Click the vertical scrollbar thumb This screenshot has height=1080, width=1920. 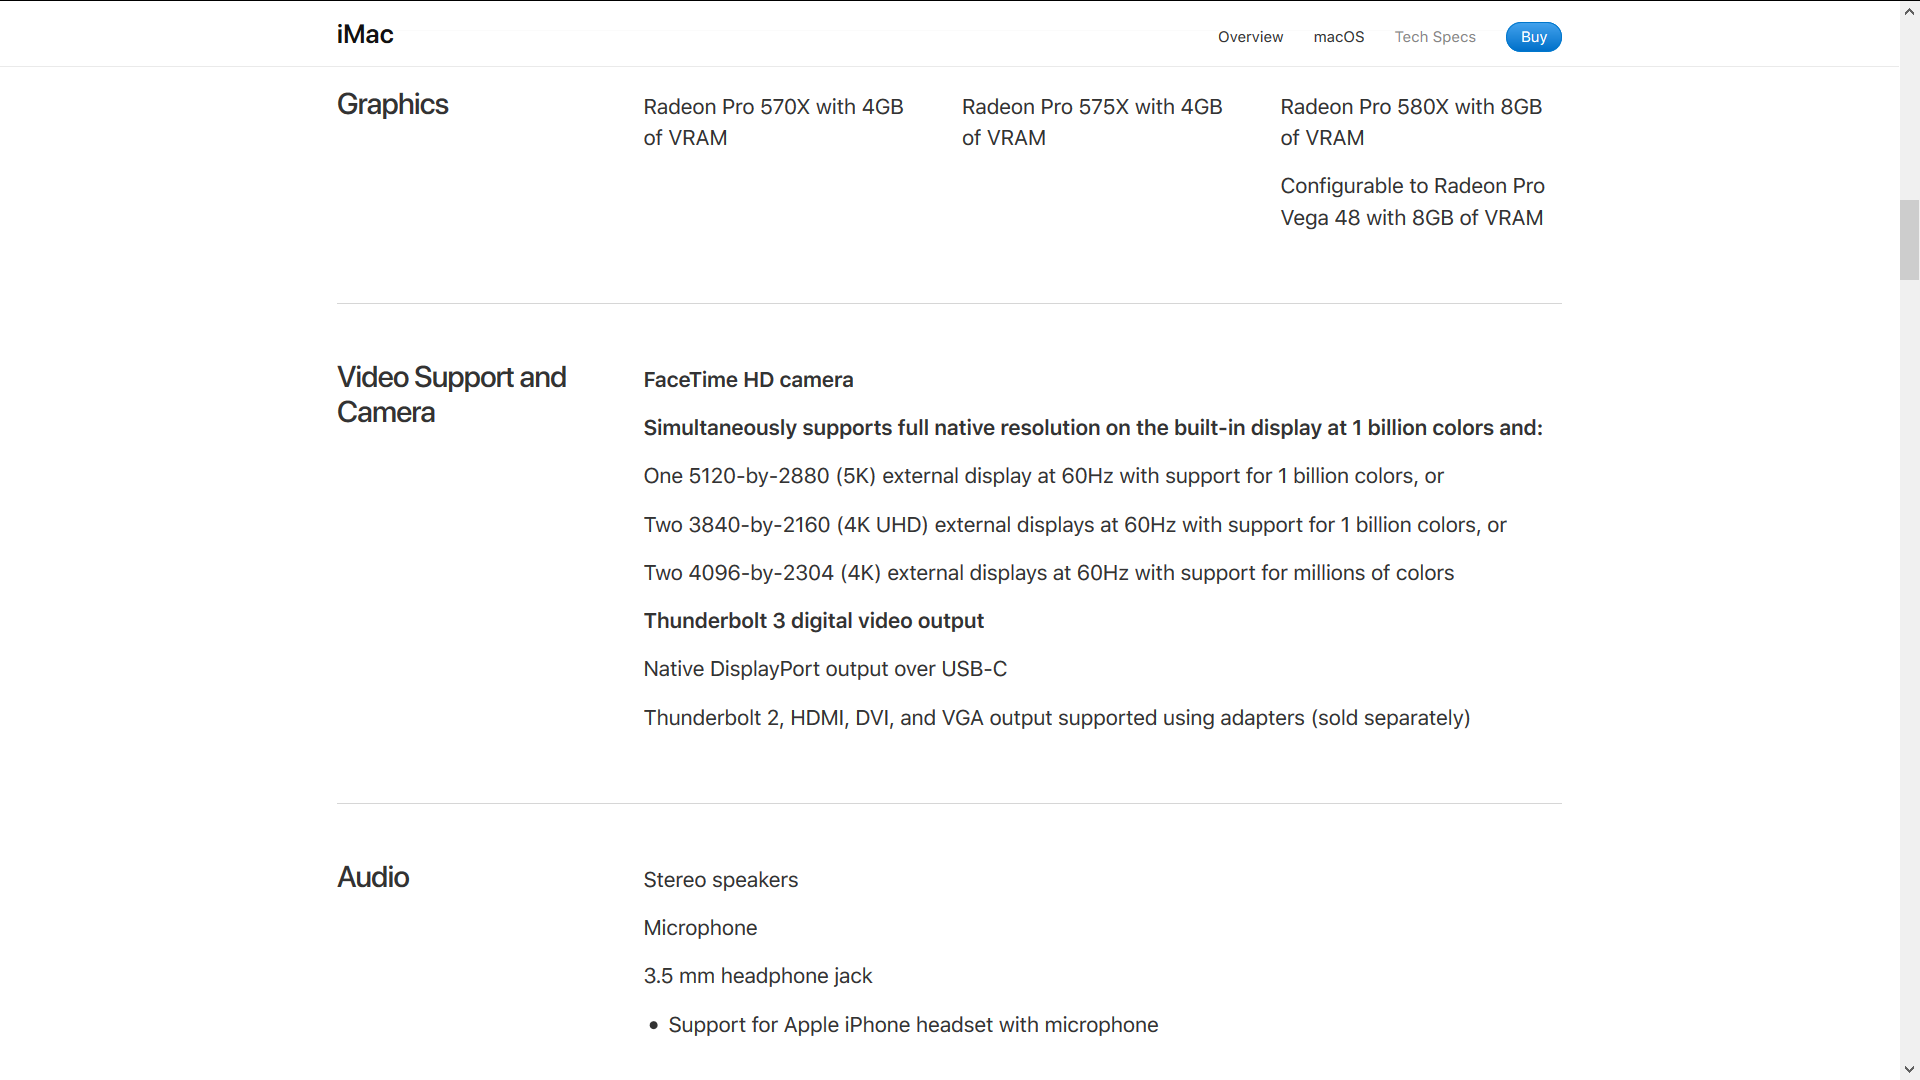click(x=1910, y=240)
